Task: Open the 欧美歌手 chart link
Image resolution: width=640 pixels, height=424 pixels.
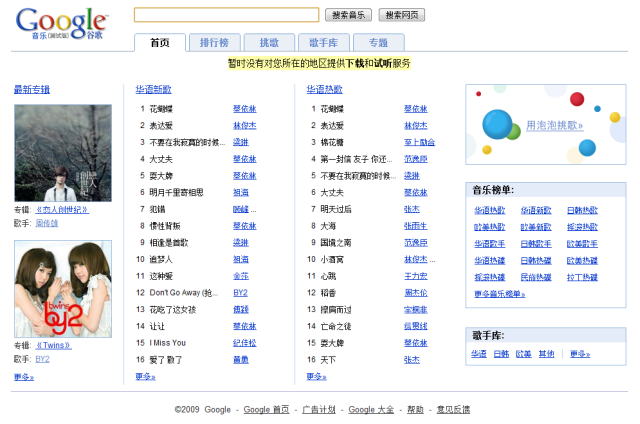Action: tap(582, 244)
